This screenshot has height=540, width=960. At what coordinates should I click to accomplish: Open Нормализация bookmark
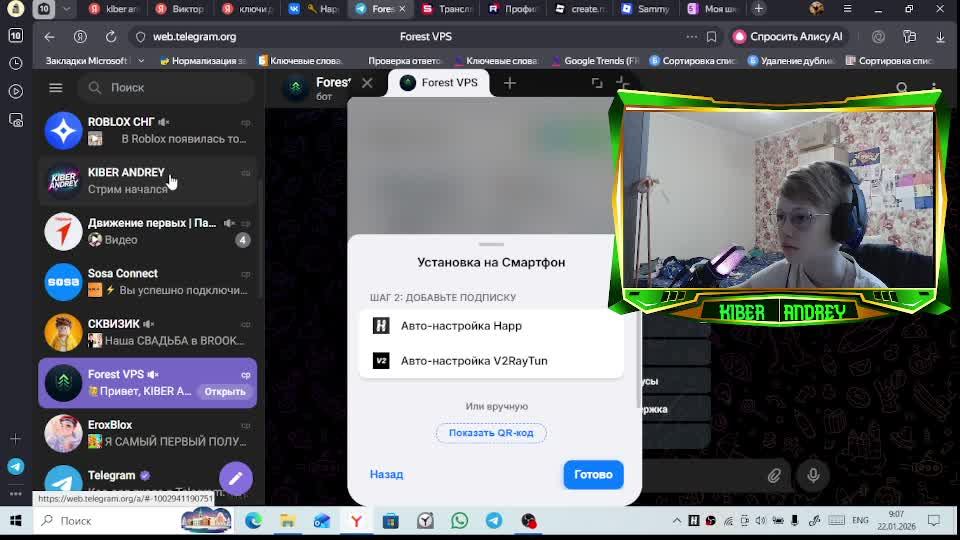tap(203, 61)
